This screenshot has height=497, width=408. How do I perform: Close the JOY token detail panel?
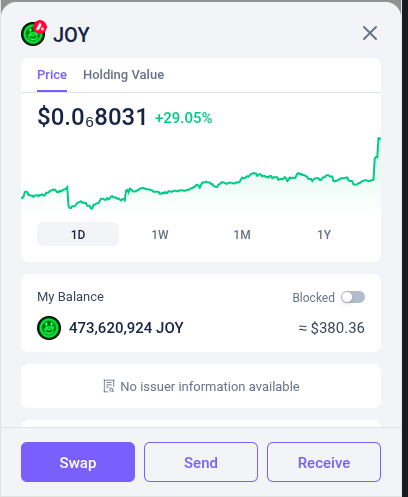point(370,33)
